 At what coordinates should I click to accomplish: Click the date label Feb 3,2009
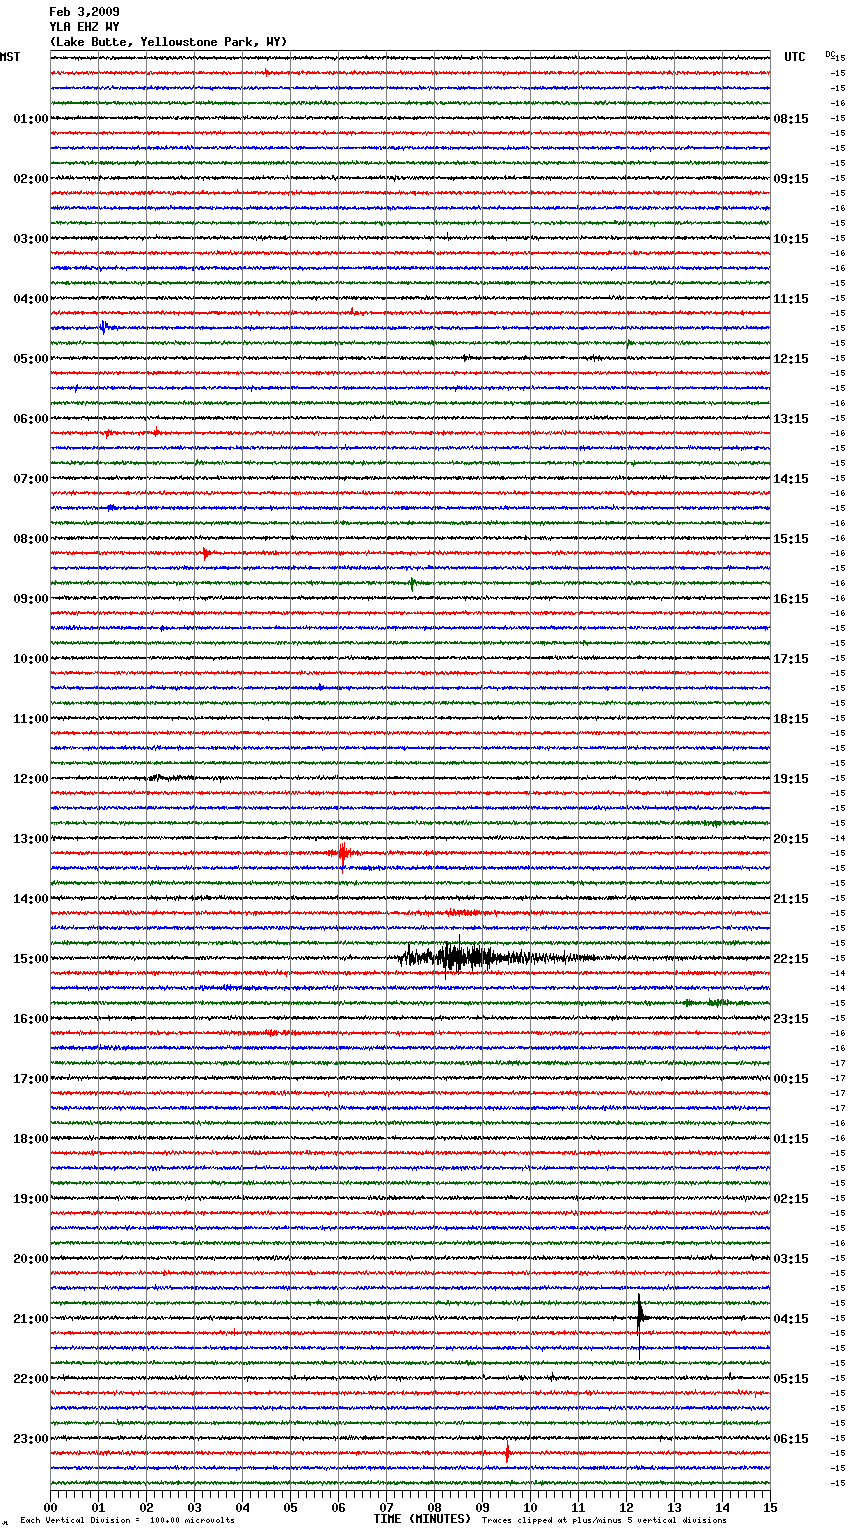point(84,12)
